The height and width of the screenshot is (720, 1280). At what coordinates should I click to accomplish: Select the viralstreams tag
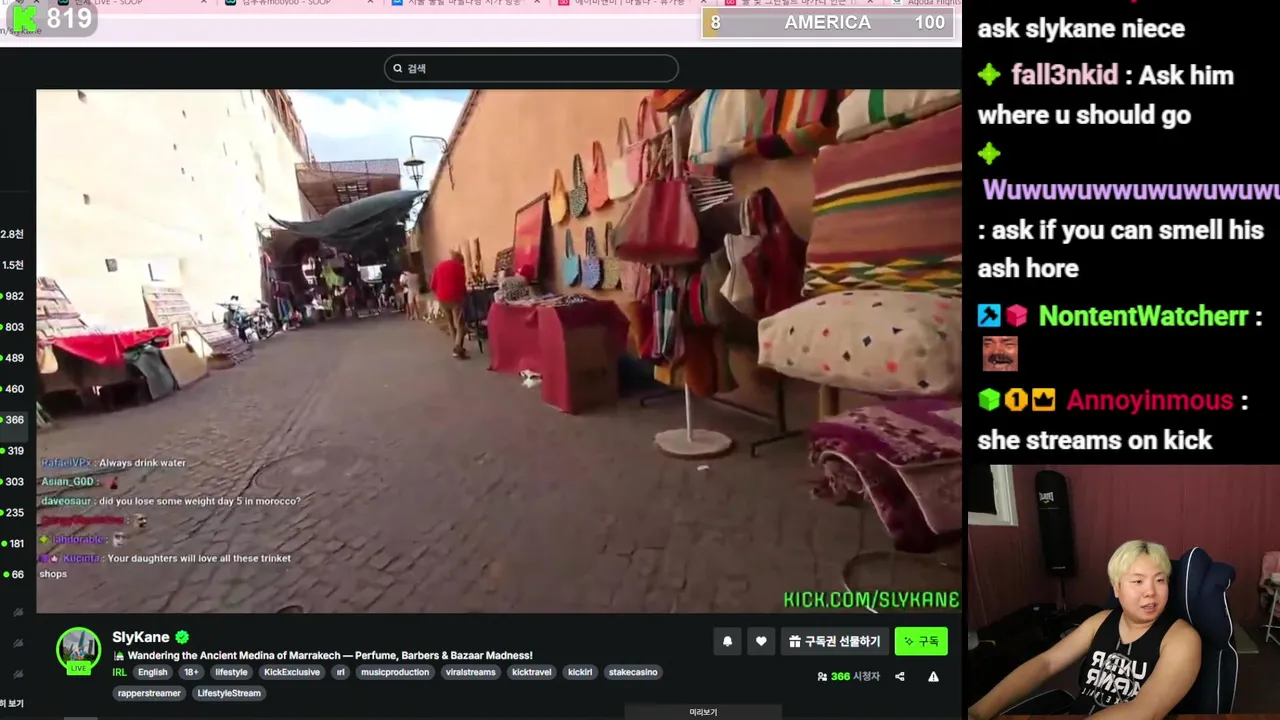coord(471,672)
